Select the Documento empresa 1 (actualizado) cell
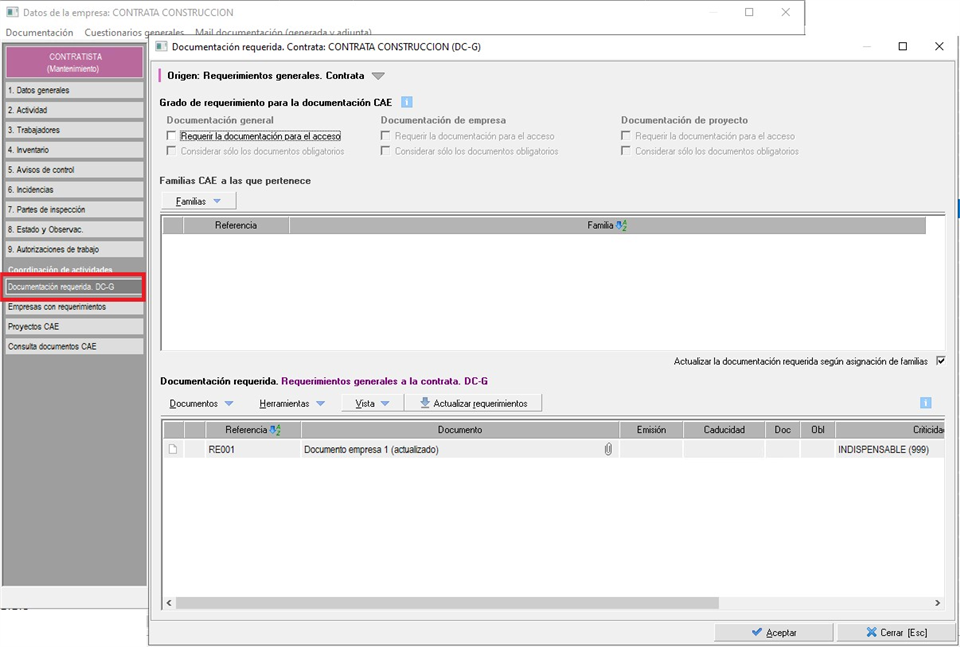Viewport: 960px width, 647px height. click(x=460, y=449)
